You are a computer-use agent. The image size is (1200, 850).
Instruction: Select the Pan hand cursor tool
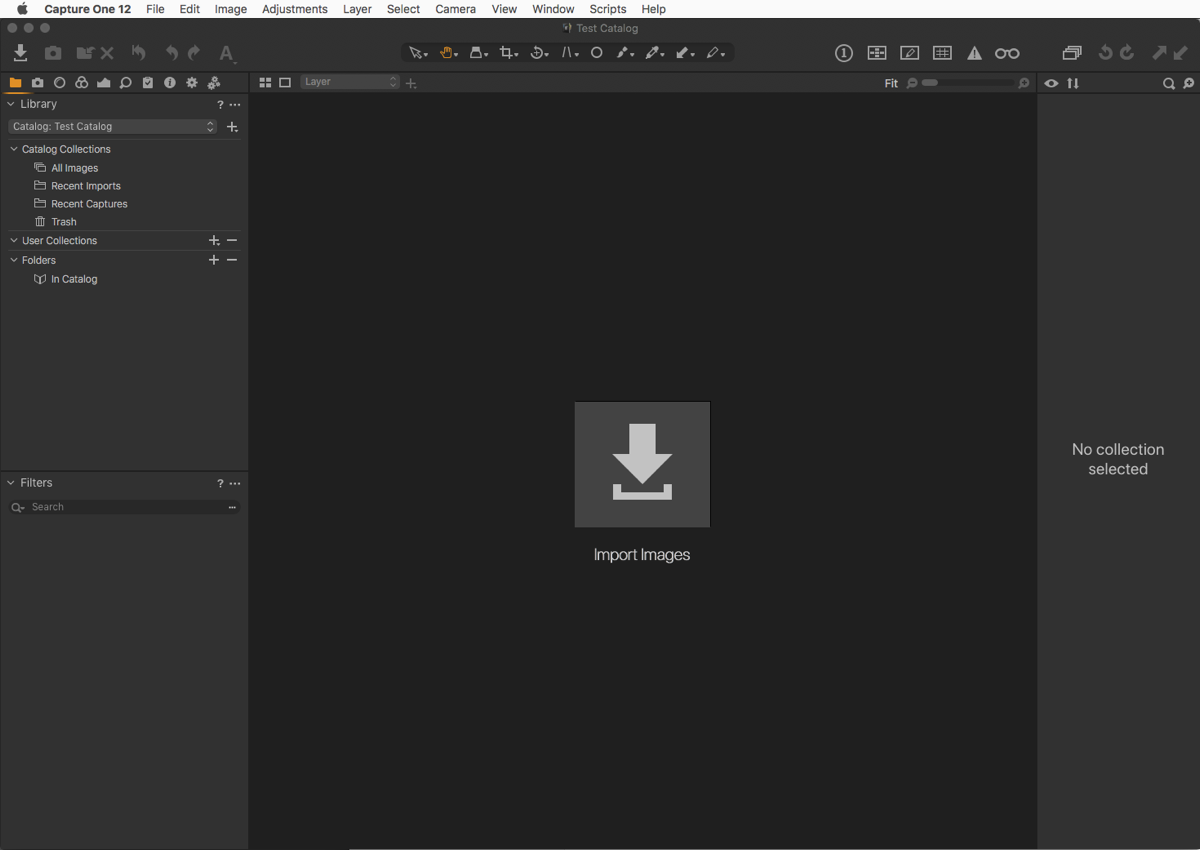447,53
